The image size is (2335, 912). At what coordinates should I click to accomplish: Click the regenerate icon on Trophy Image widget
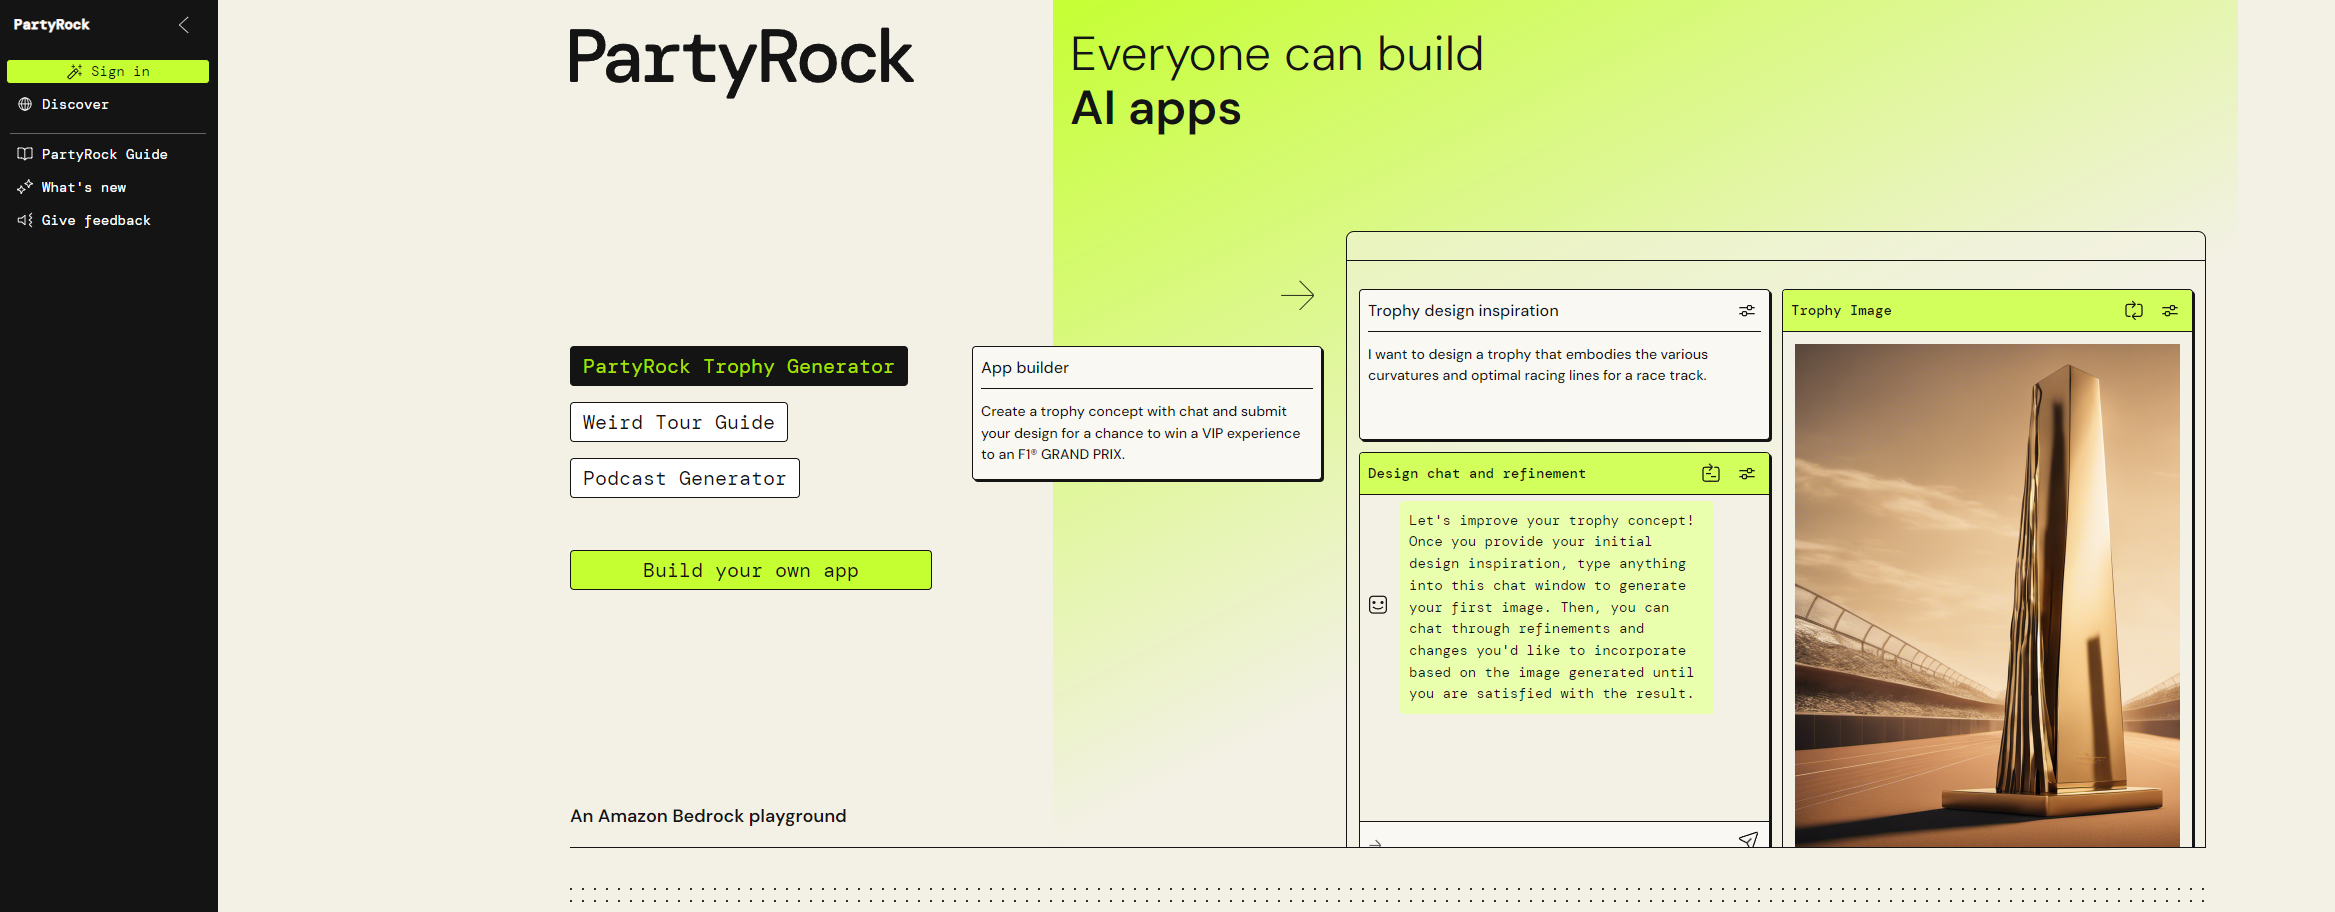[2134, 311]
